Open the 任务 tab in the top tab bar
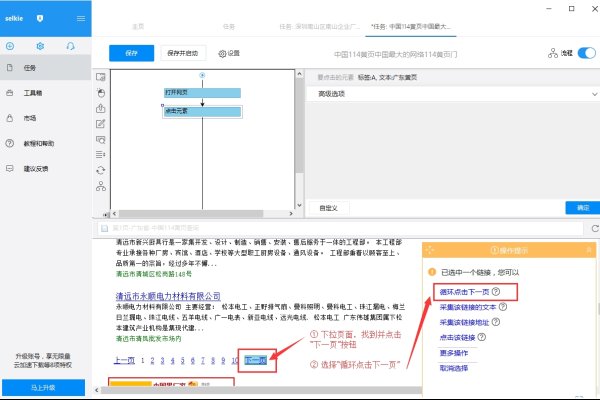 coord(229,26)
